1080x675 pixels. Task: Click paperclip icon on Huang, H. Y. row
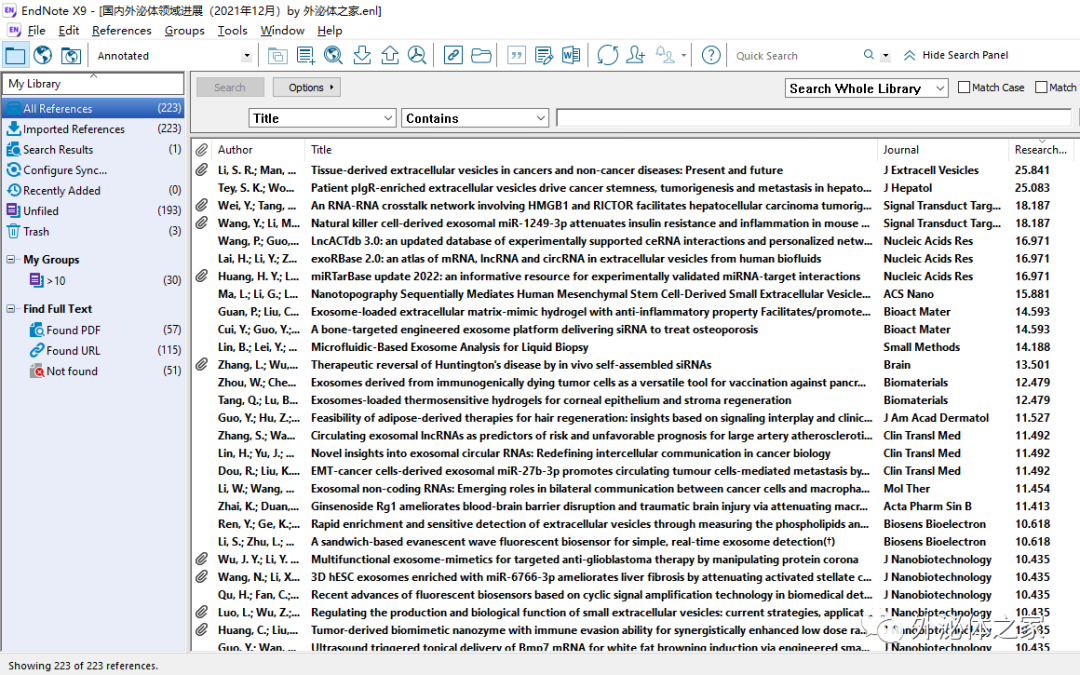point(201,276)
